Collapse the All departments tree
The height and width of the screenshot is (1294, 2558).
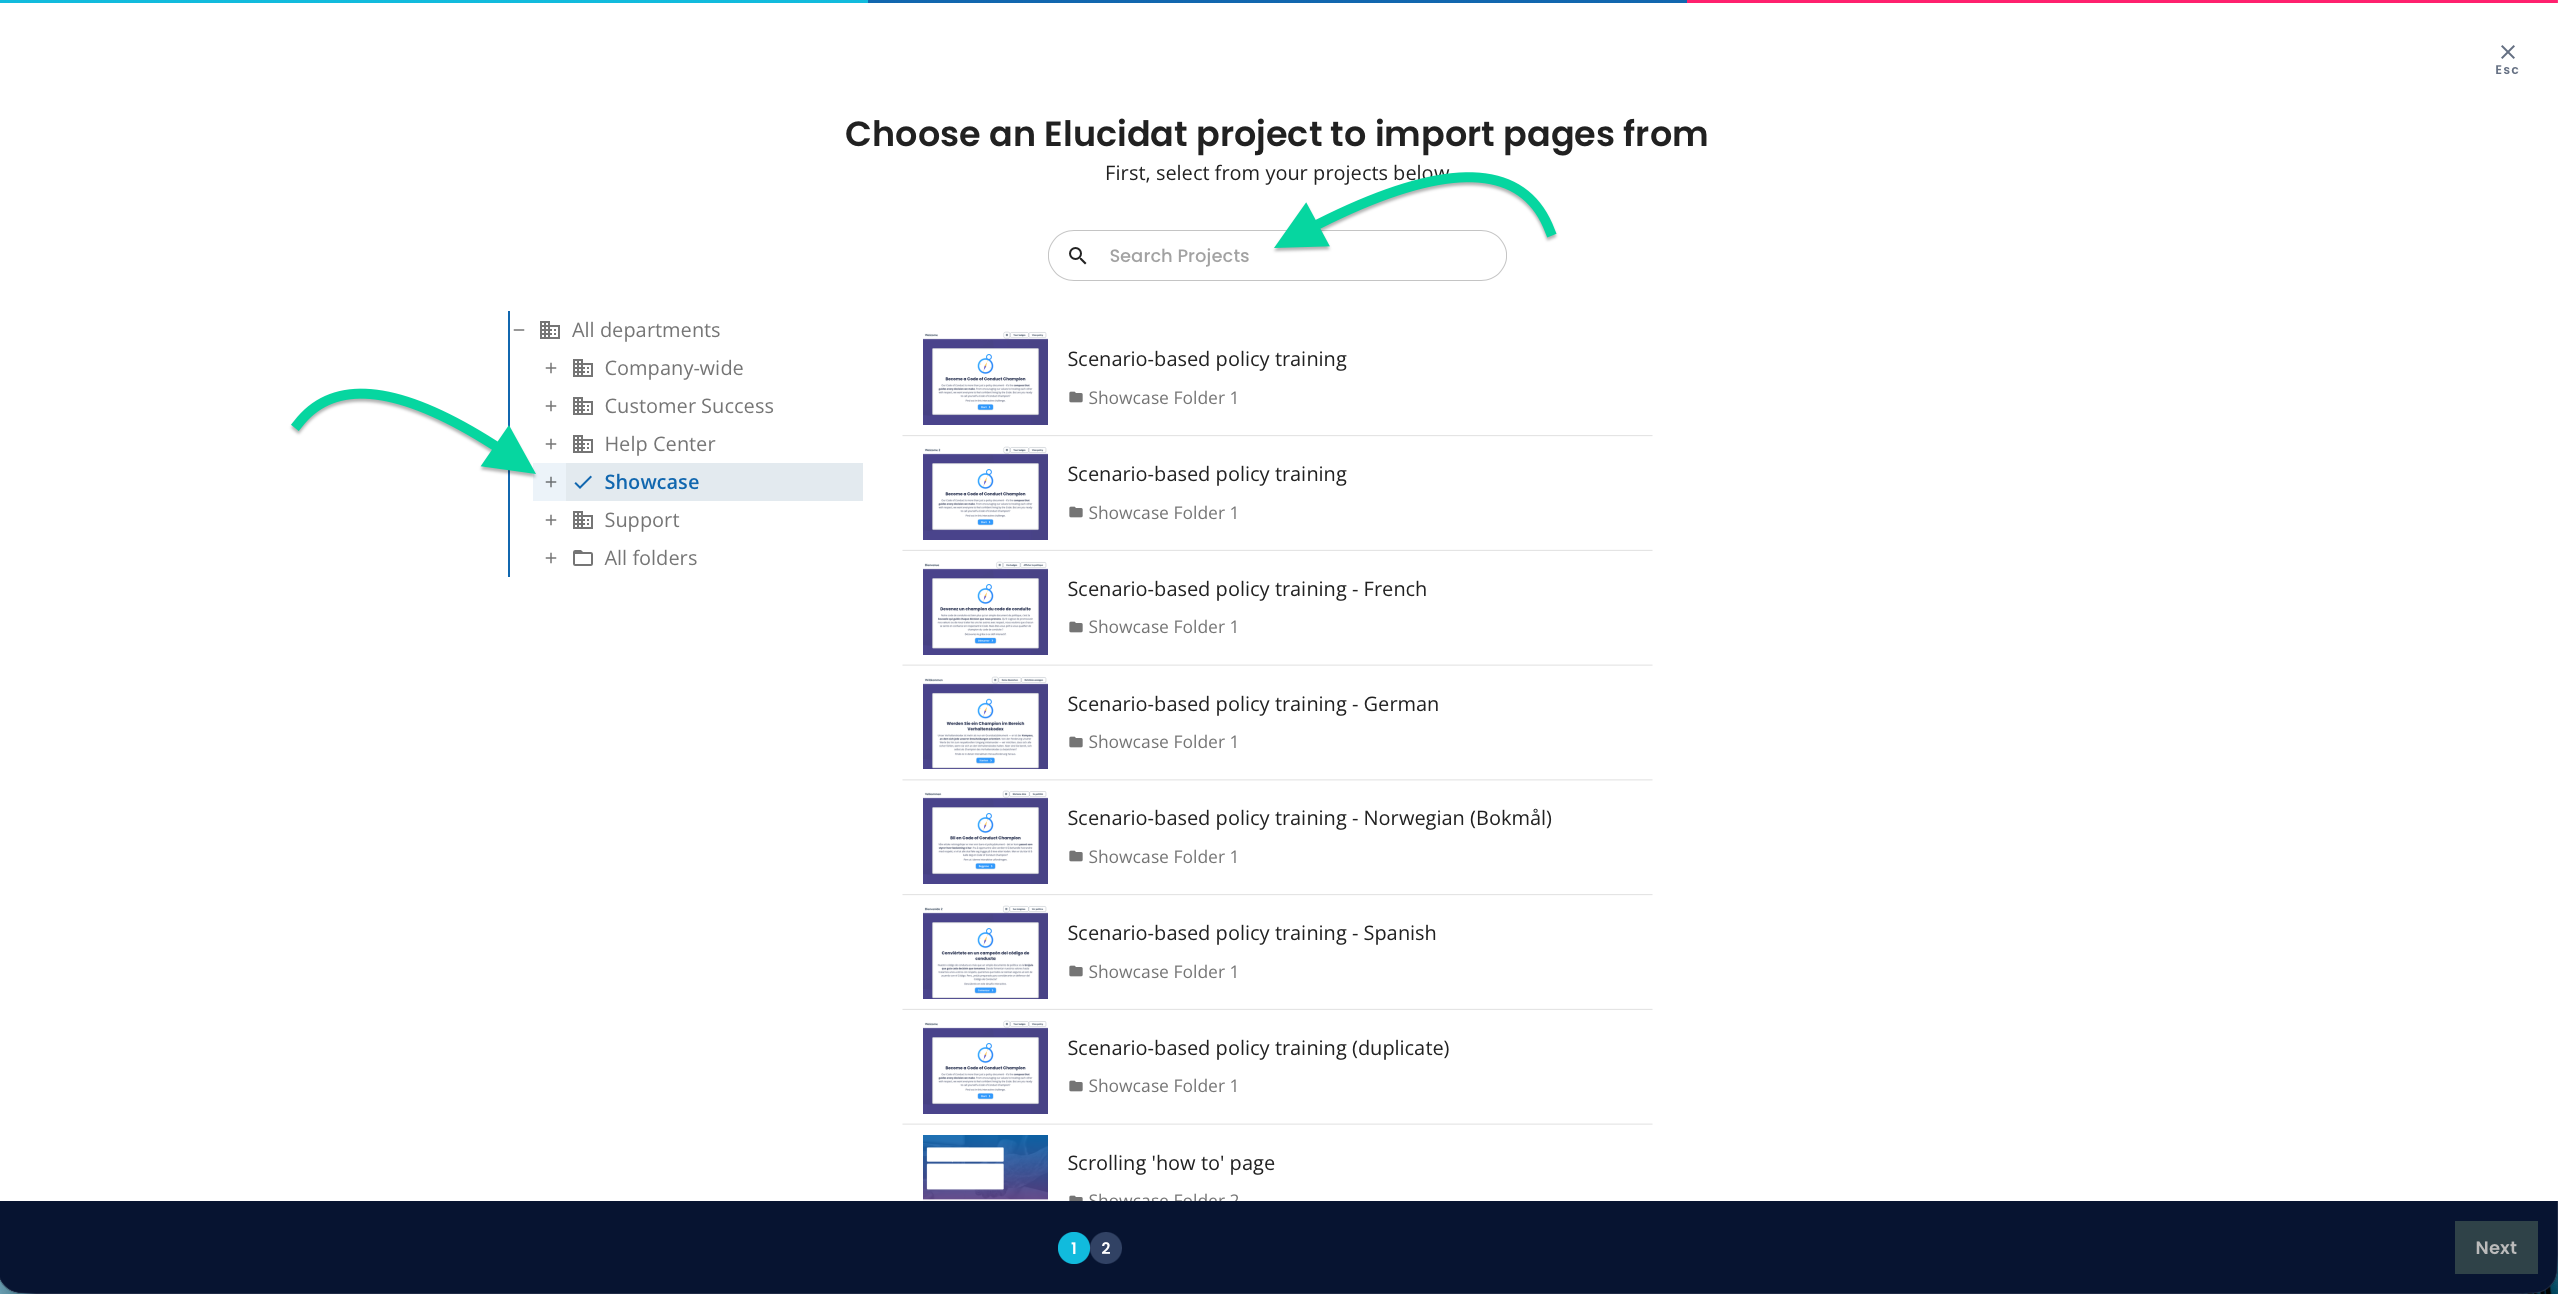[519, 330]
